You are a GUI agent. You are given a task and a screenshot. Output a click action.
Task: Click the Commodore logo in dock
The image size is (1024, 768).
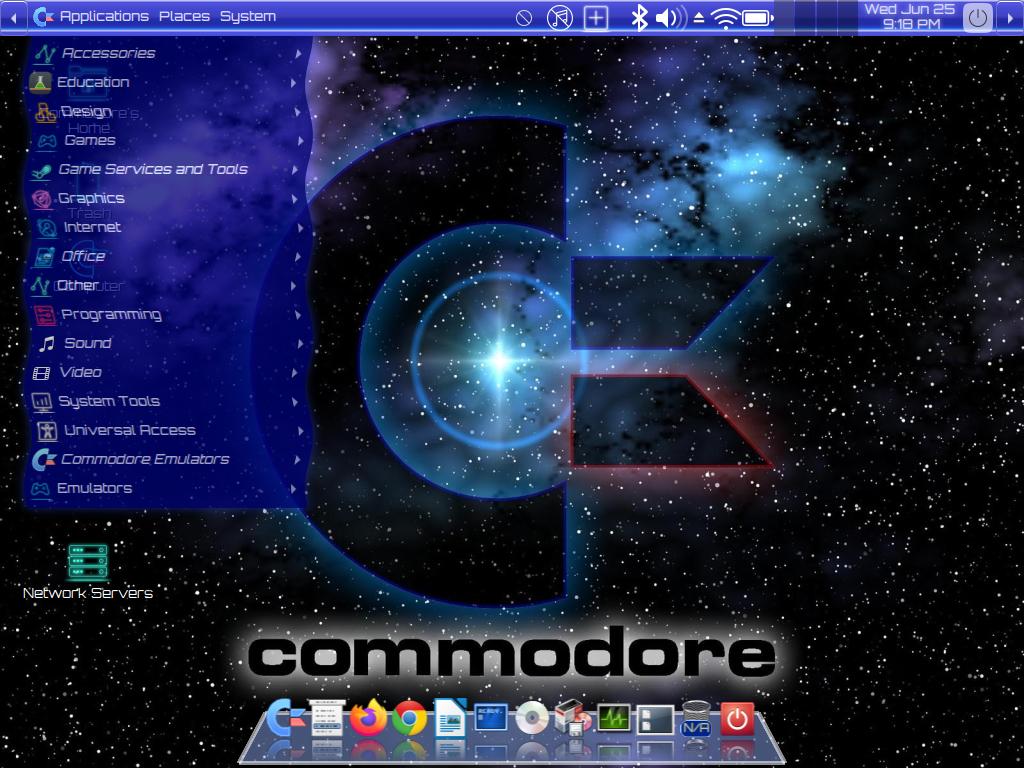285,719
